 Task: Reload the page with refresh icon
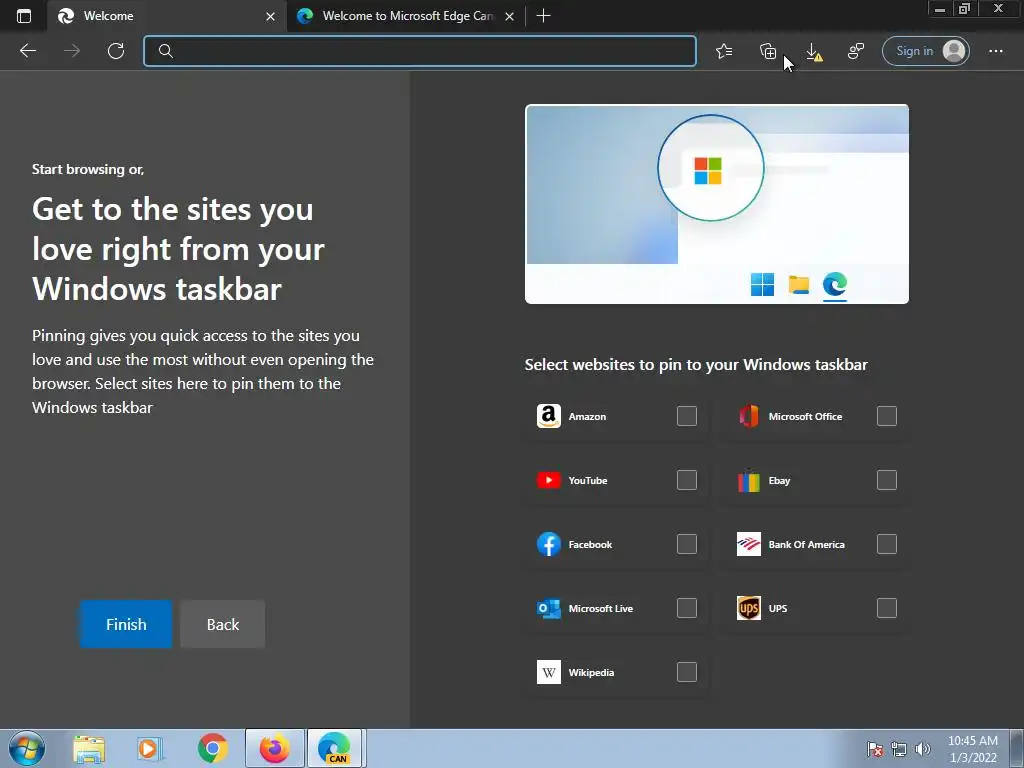[x=116, y=51]
